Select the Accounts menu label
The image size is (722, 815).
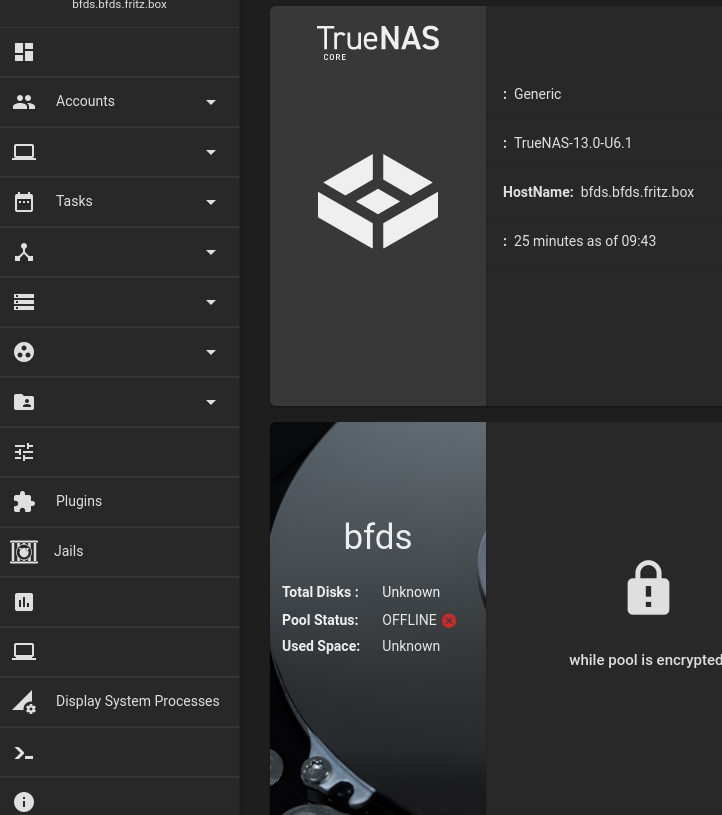coord(85,101)
